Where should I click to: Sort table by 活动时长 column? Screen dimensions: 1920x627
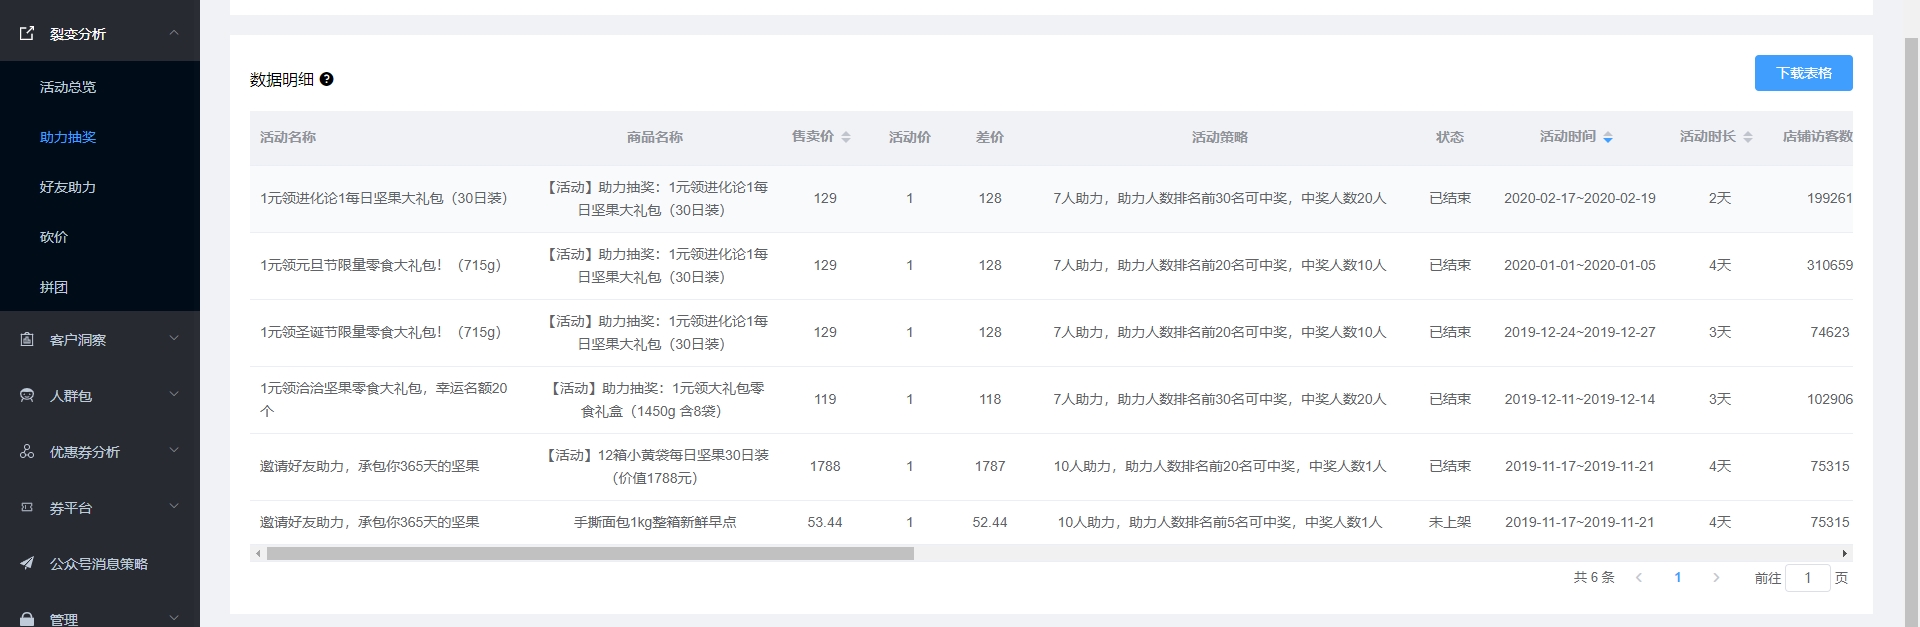pos(1747,137)
